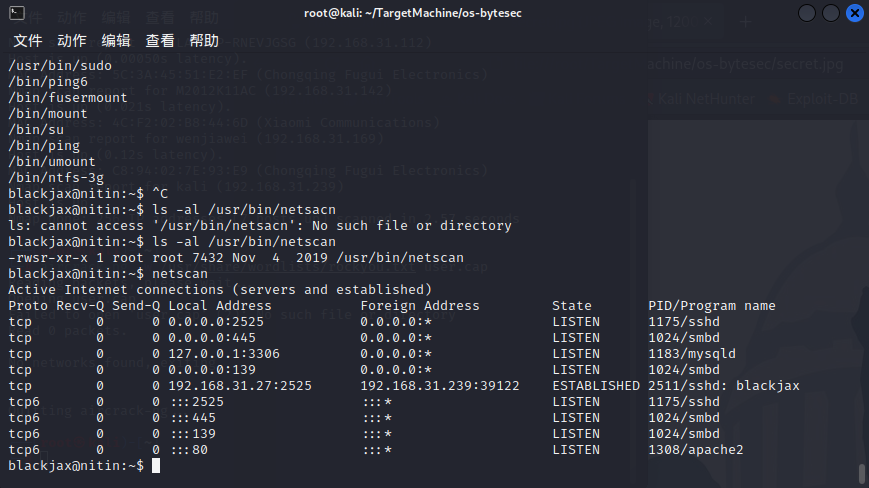Open the 文件 menu
The width and height of the screenshot is (869, 488).
[x=28, y=40]
